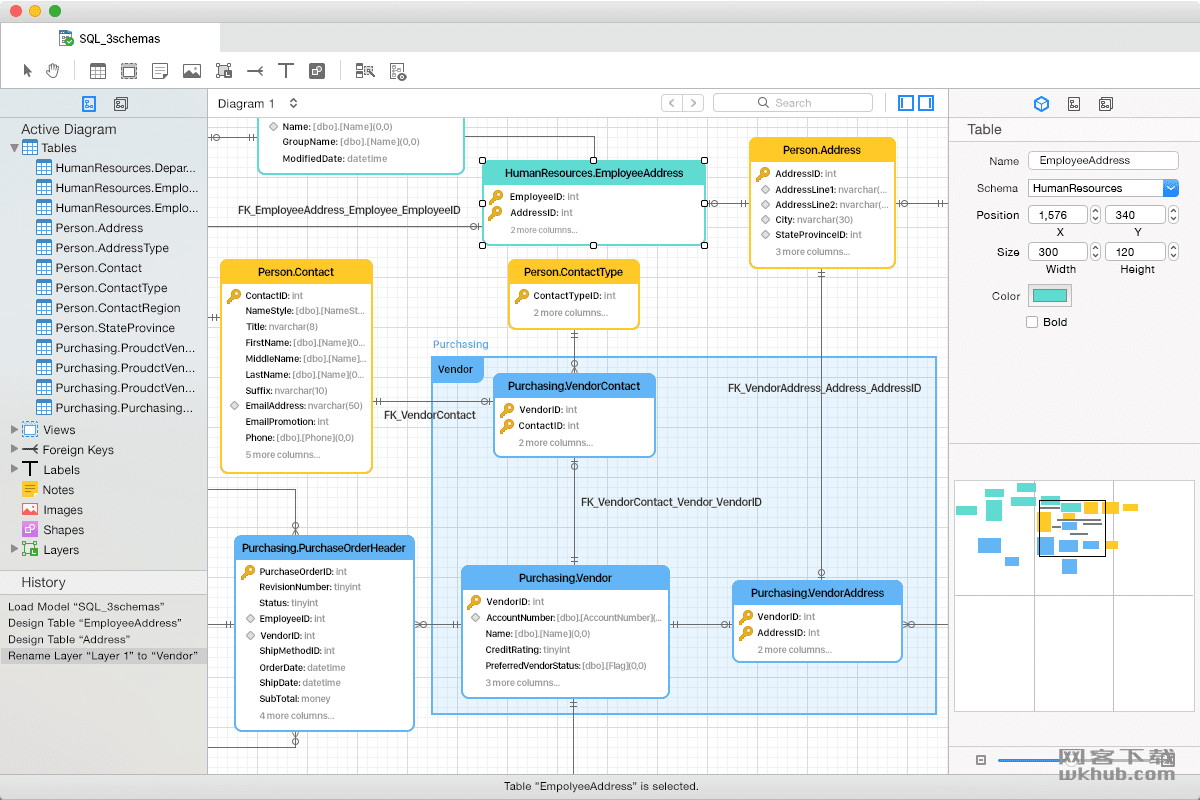Open the teal Color swatch picker

1050,296
